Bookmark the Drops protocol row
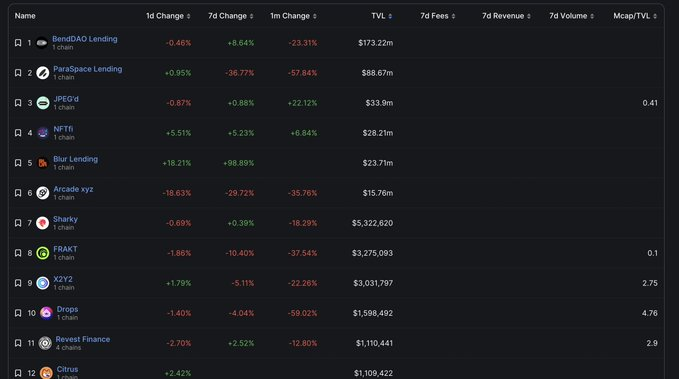 click(18, 313)
